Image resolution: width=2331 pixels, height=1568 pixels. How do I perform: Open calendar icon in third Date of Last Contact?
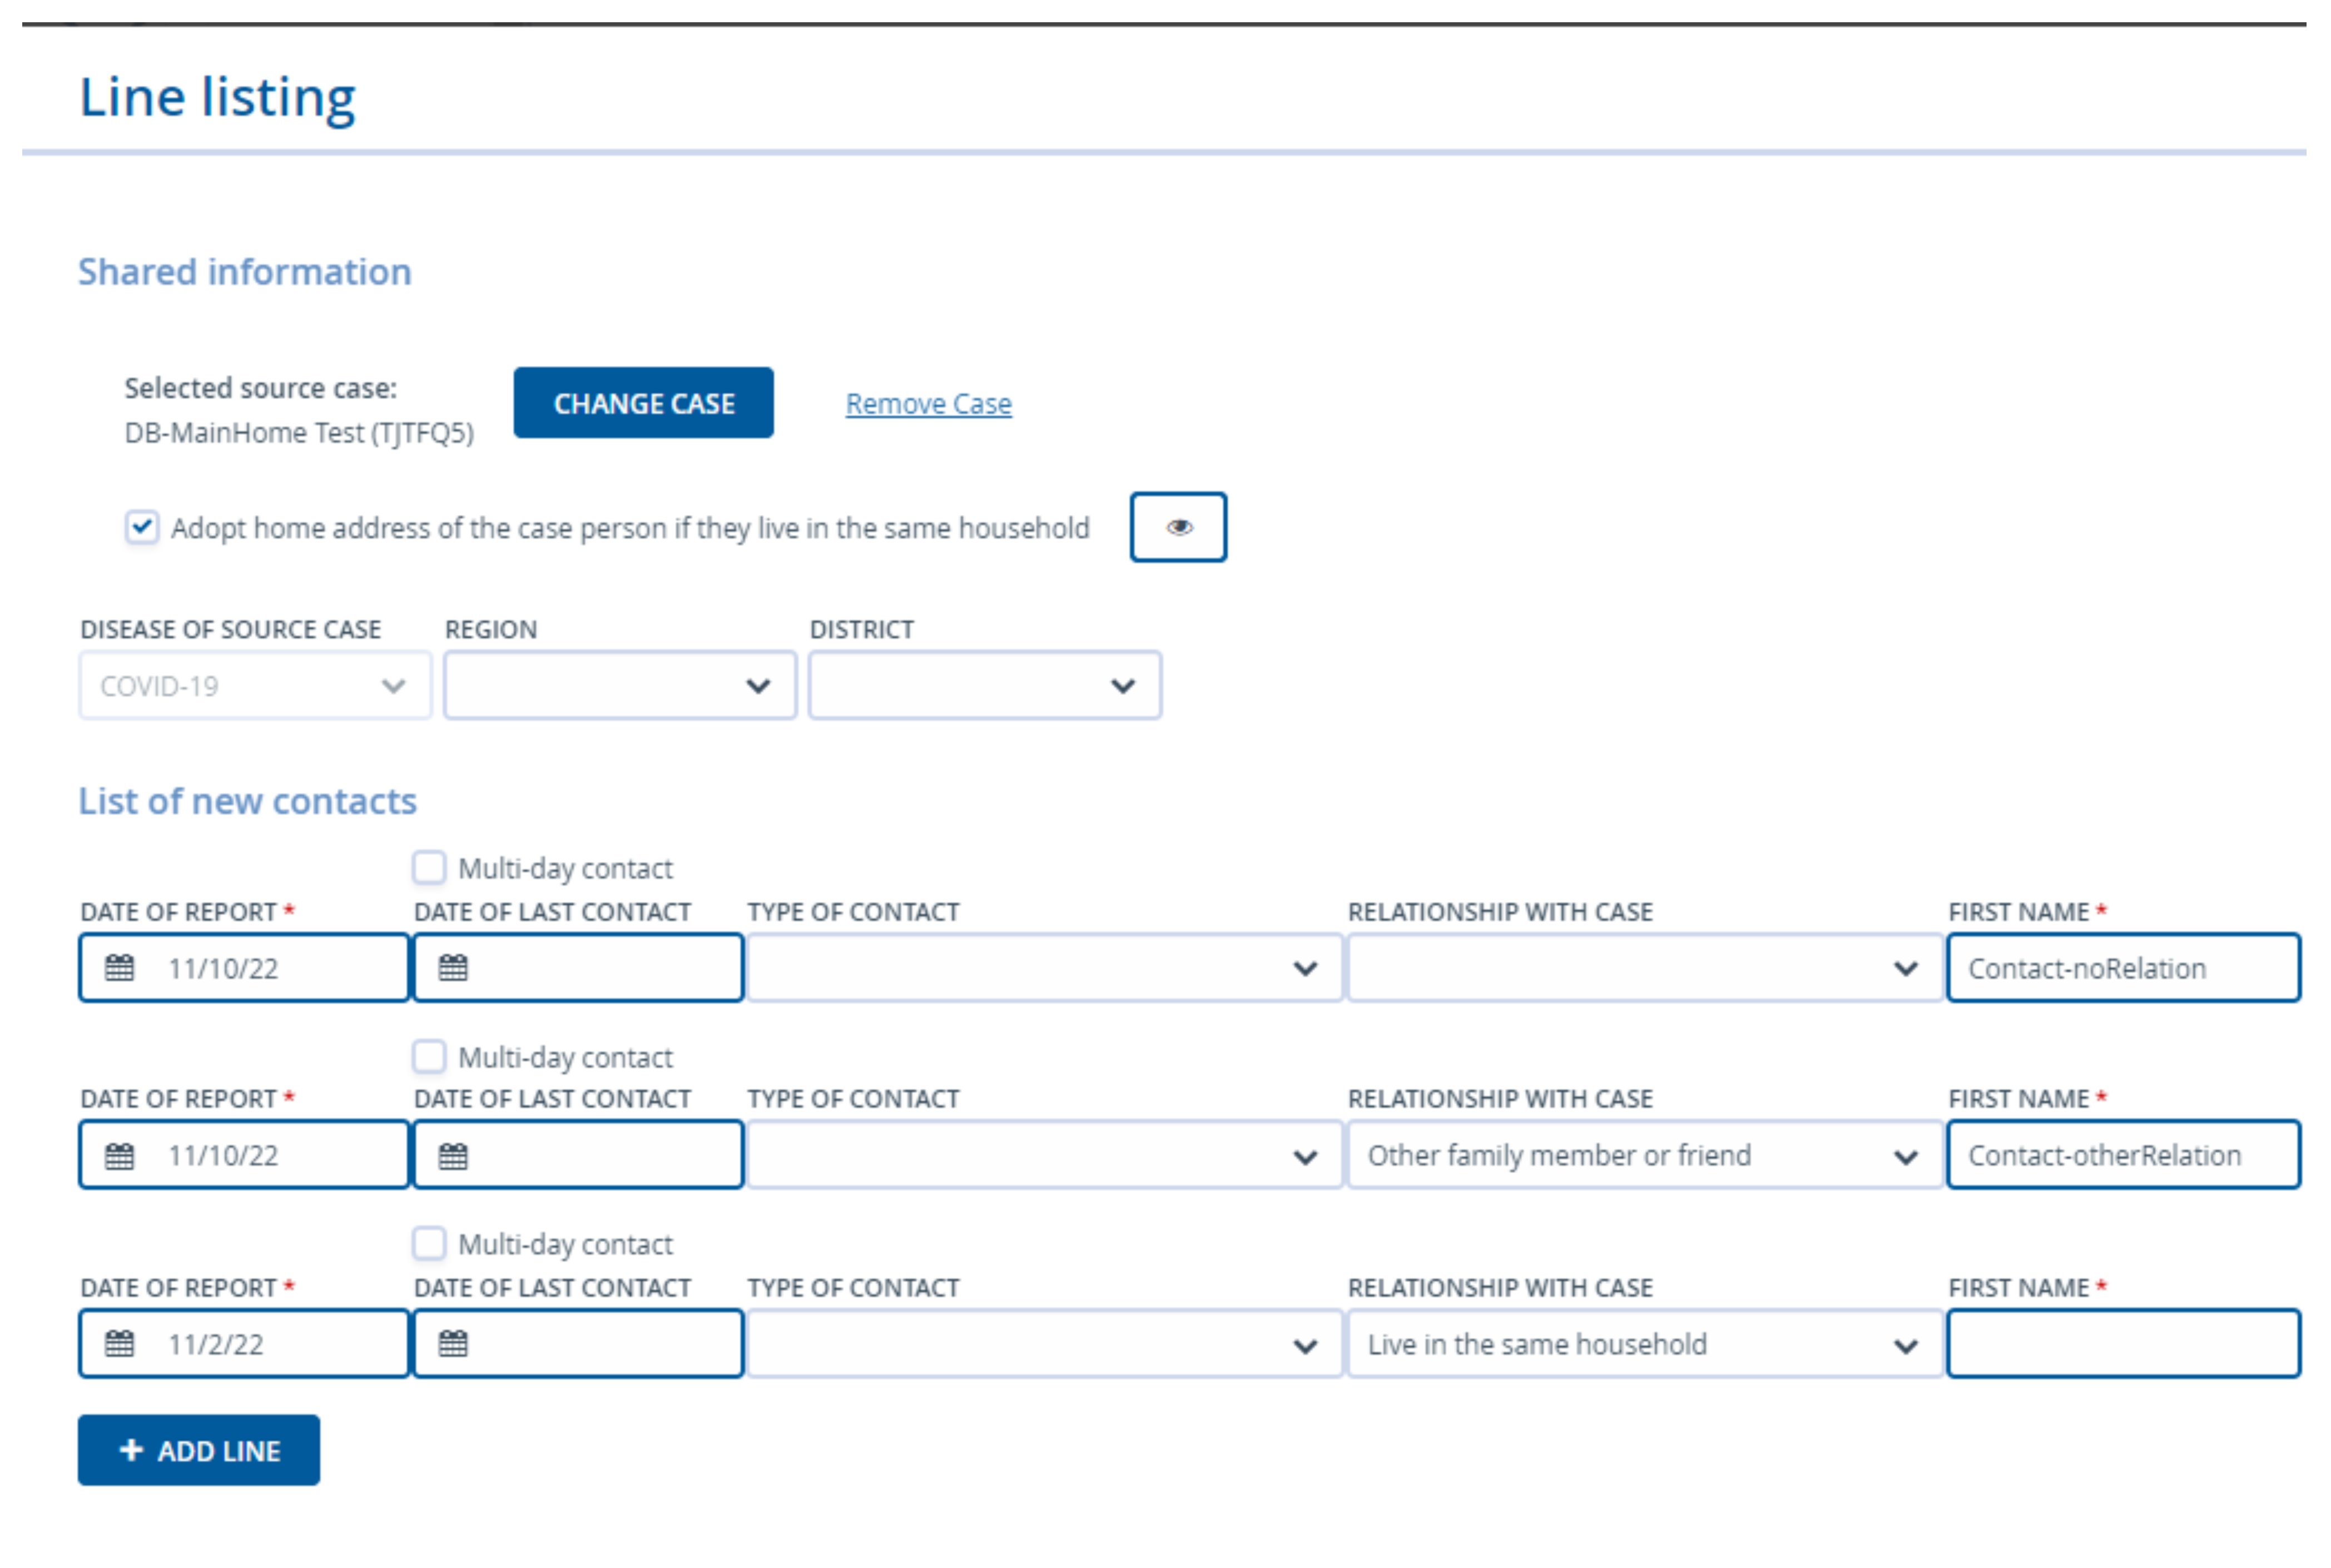click(x=453, y=1343)
